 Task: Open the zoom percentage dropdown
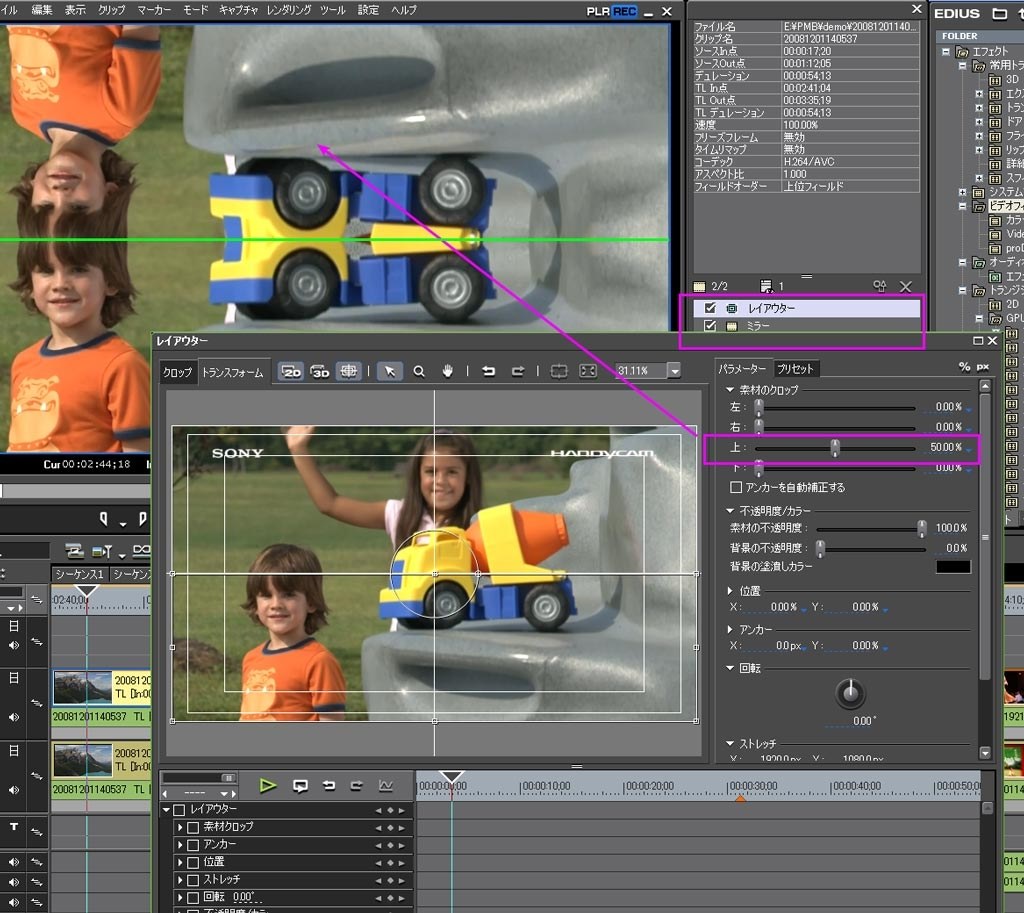click(x=674, y=371)
